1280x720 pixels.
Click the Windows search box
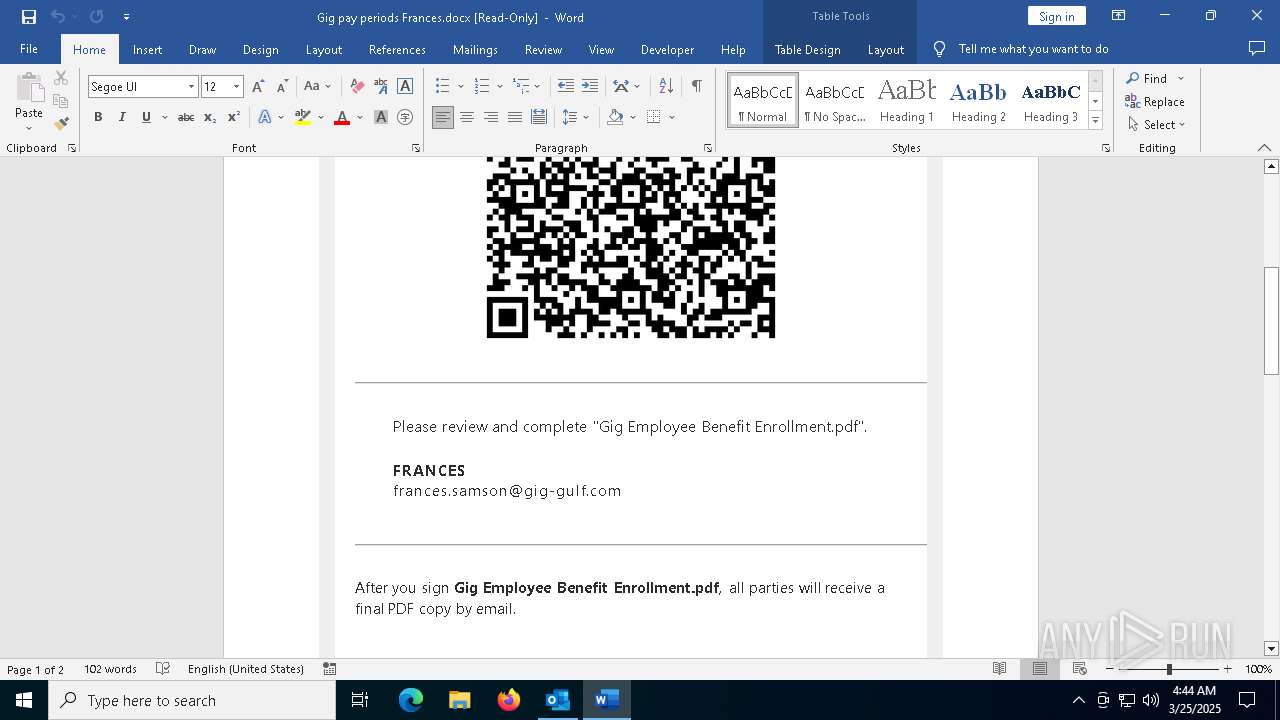pos(192,700)
